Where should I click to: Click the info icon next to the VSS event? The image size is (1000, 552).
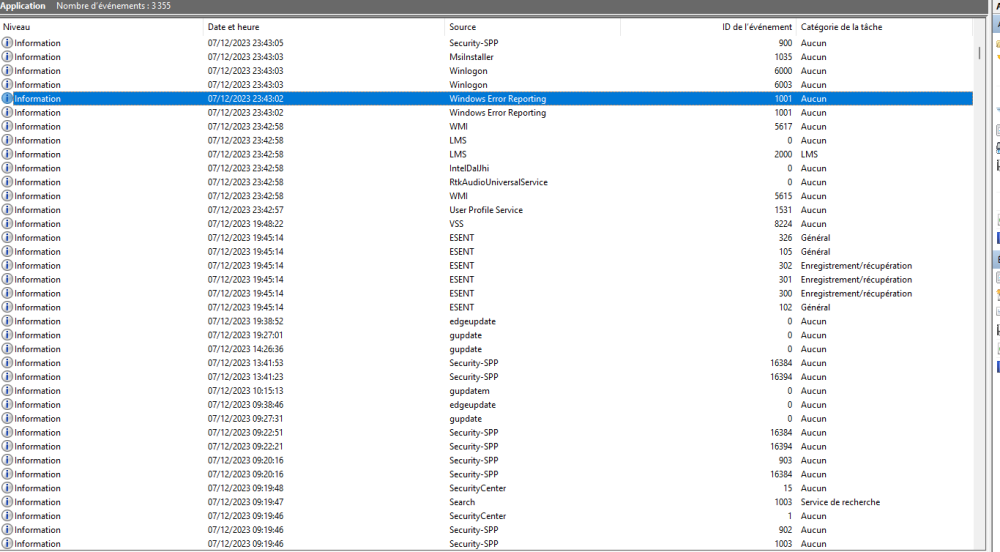(x=7, y=224)
